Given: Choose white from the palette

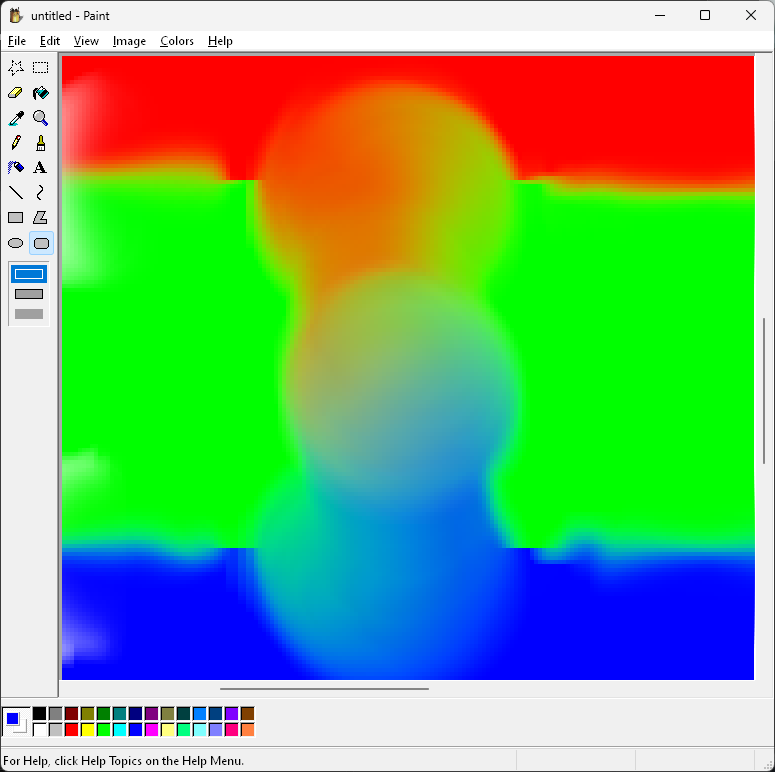Looking at the screenshot, I should pos(40,729).
